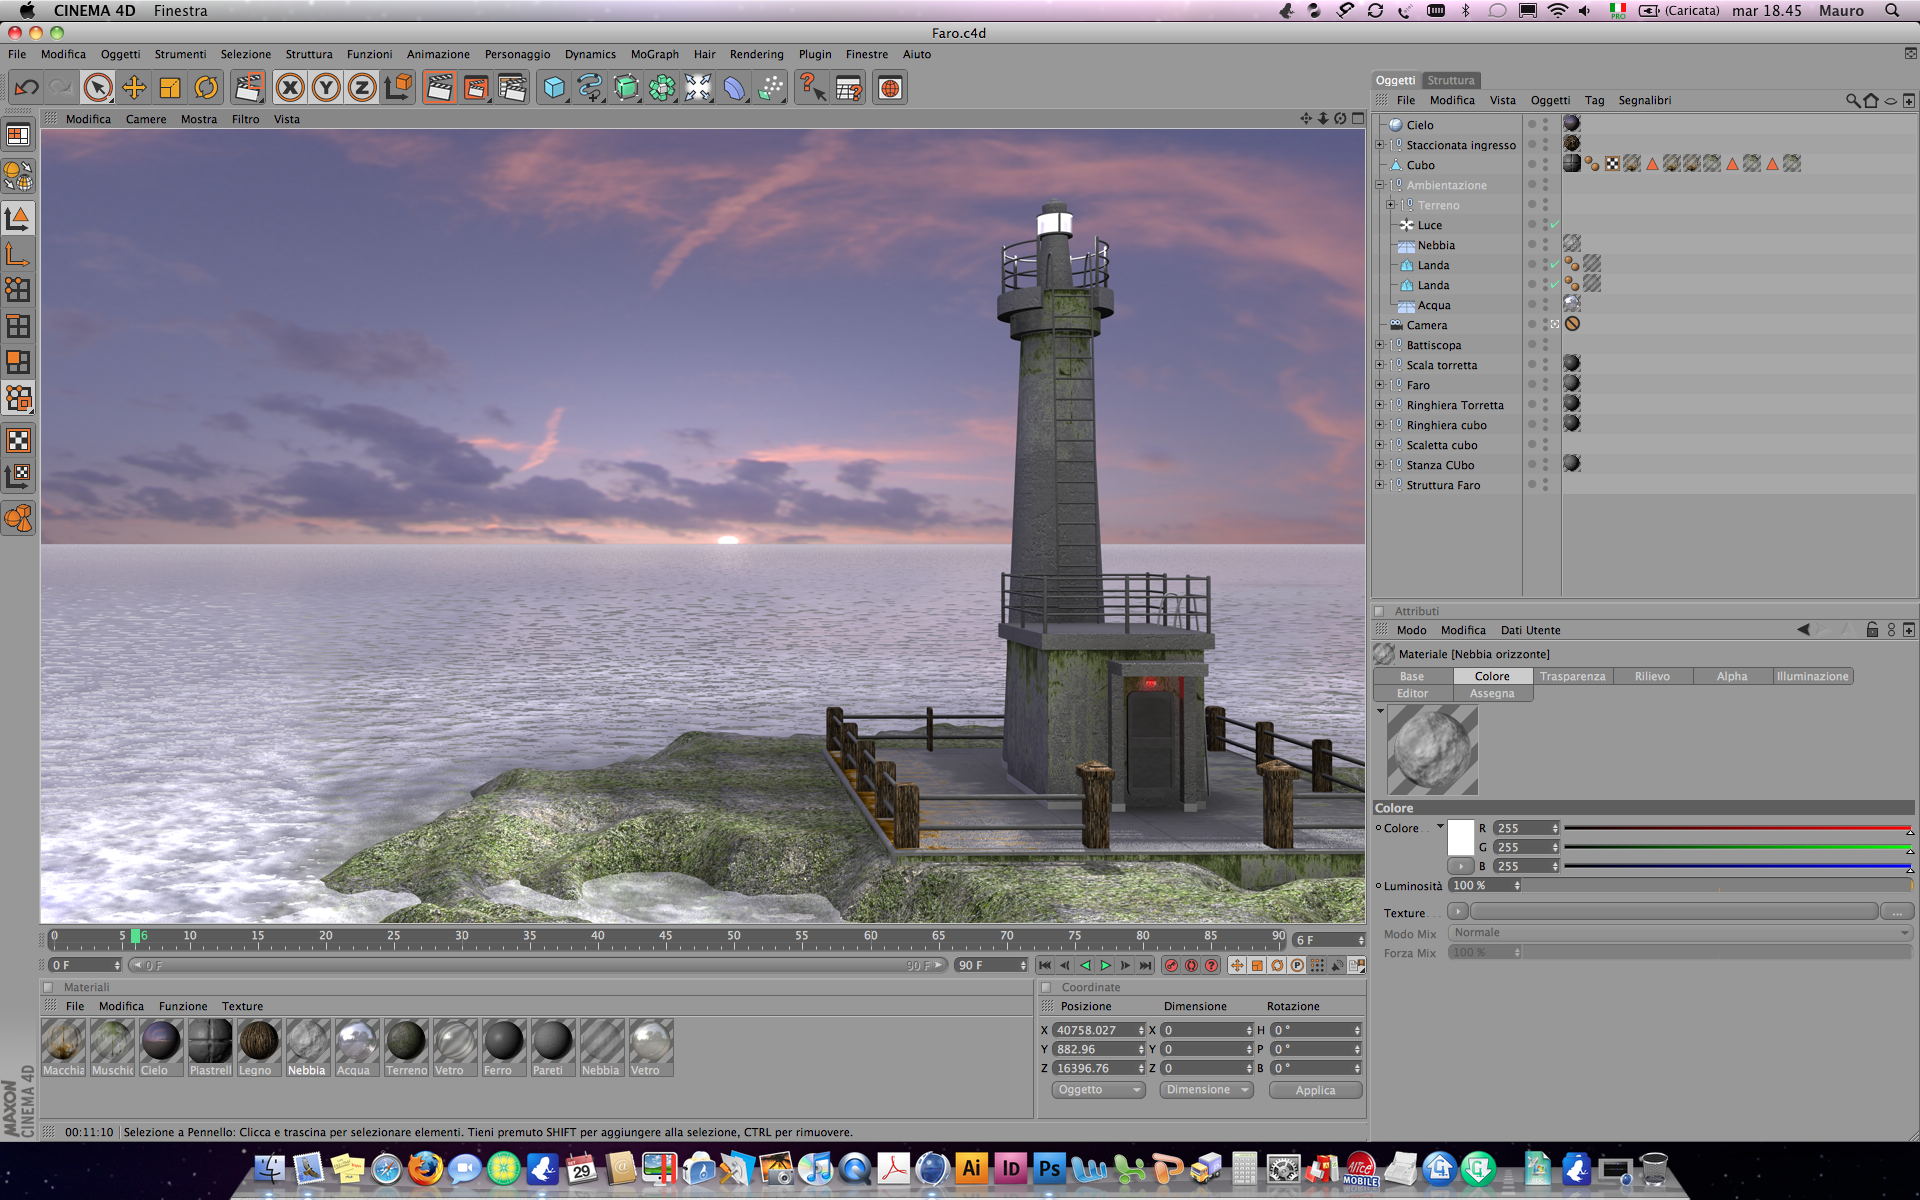Select the Move tool in toolbar
1920x1200 pixels.
(x=134, y=88)
